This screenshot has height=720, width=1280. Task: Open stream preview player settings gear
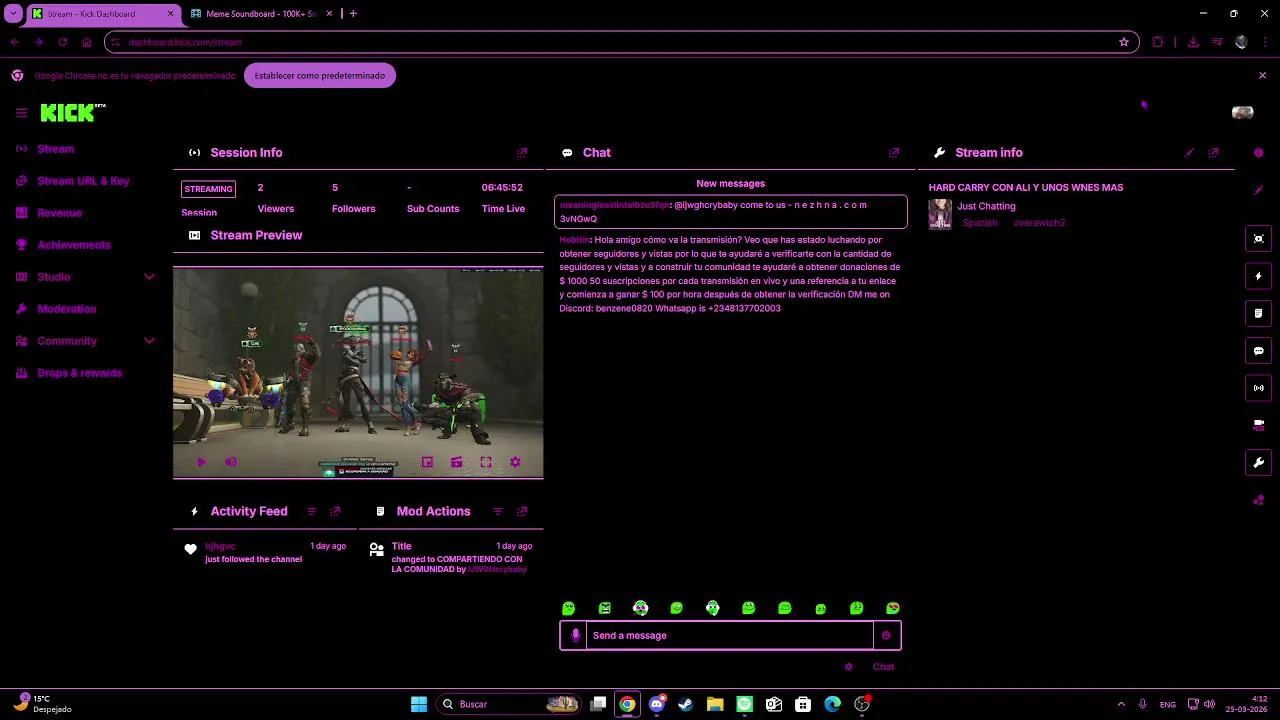tap(515, 462)
